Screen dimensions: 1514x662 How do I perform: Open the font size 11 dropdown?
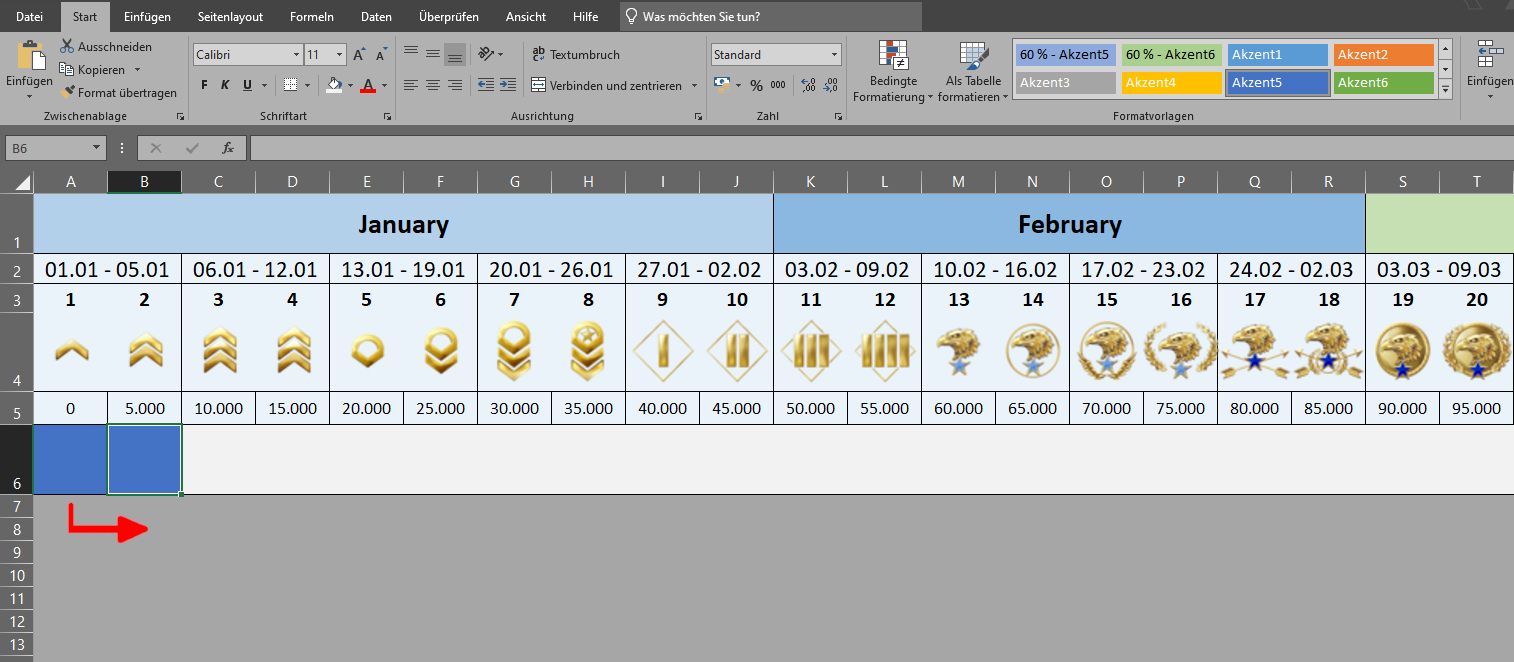pos(340,55)
